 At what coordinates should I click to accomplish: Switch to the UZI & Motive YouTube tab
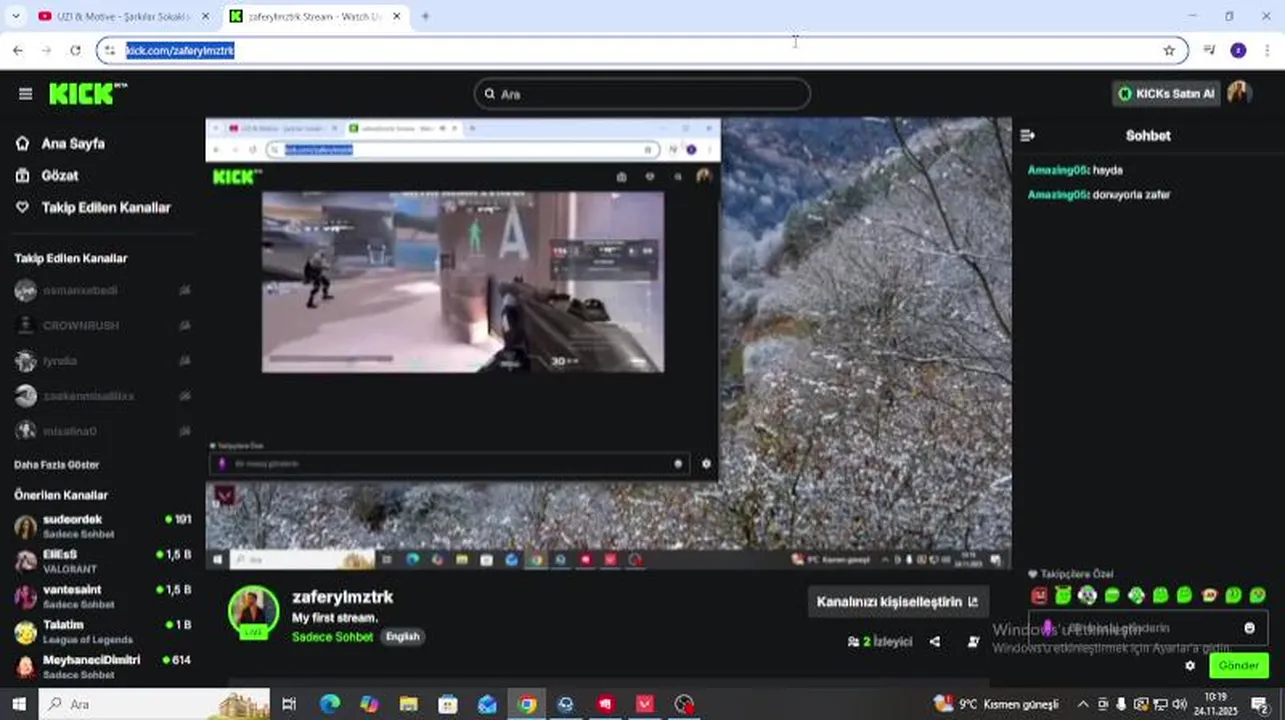click(124, 17)
